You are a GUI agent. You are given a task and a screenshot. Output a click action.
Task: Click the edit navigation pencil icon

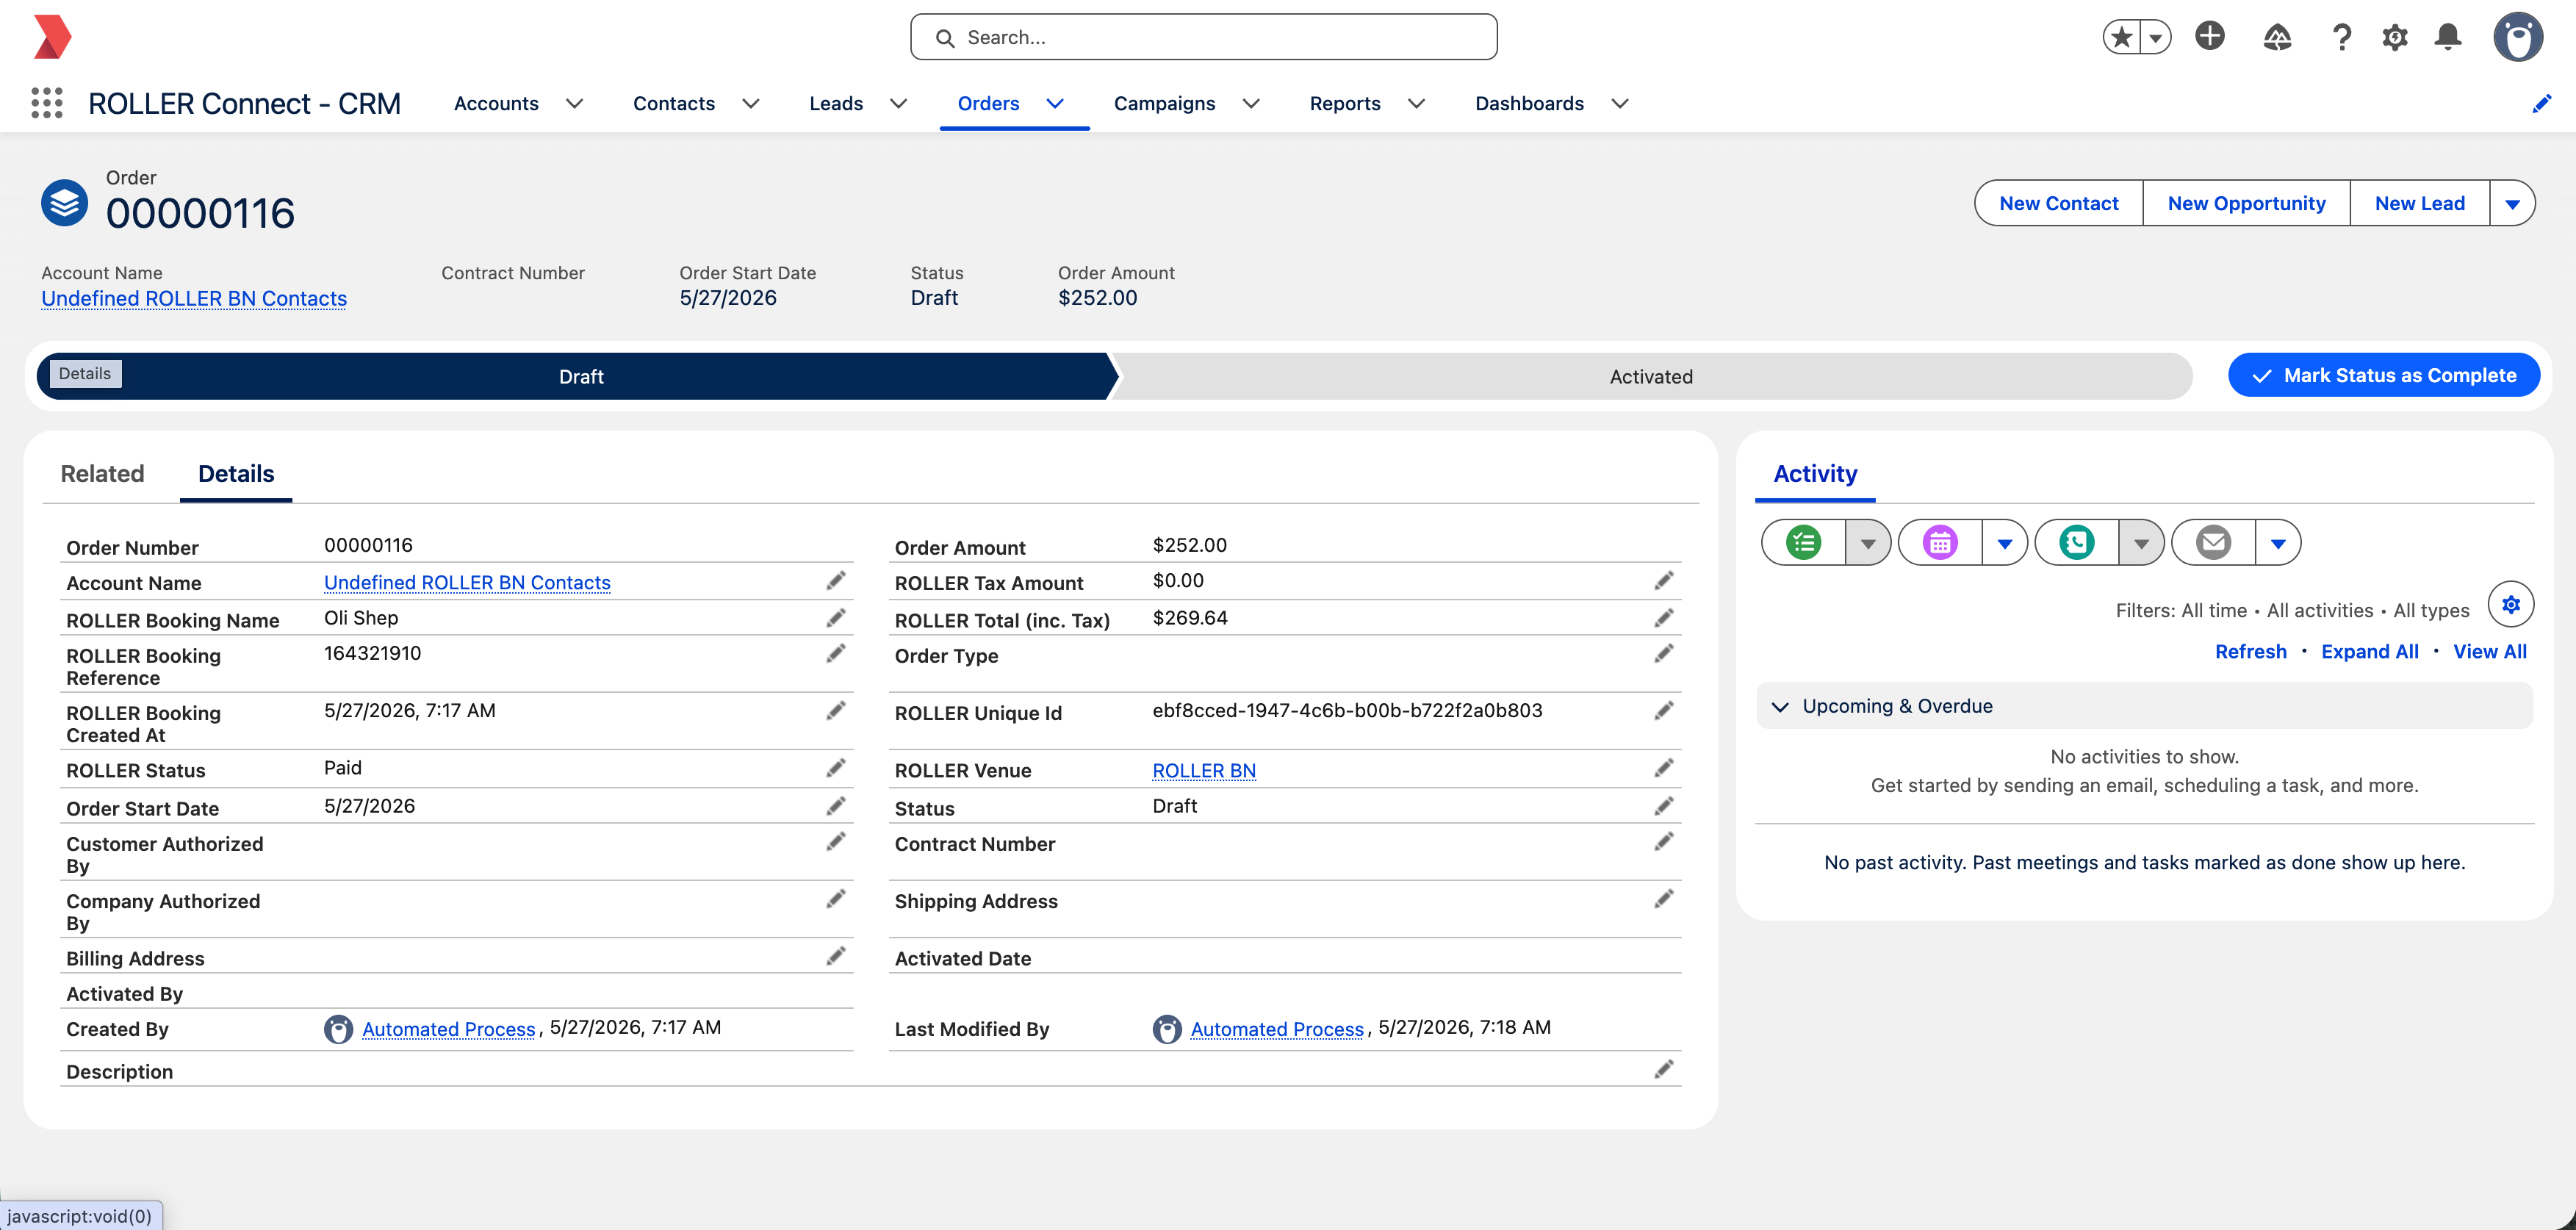[x=2541, y=104]
